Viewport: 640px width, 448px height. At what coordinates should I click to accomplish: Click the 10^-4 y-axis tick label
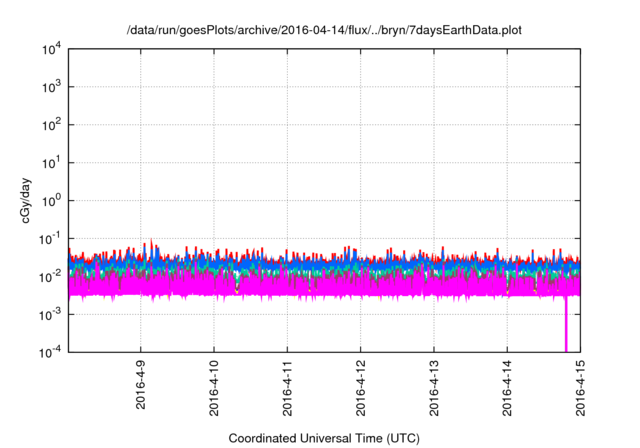click(50, 352)
